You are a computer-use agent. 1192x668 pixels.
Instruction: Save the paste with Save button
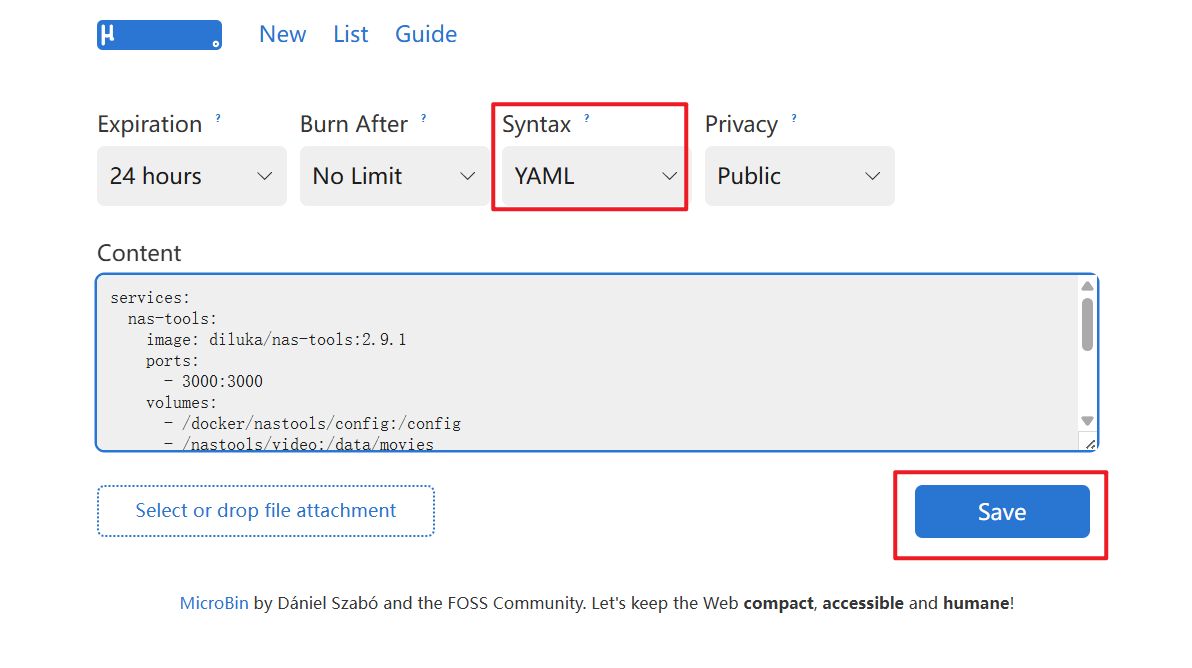coord(1002,511)
